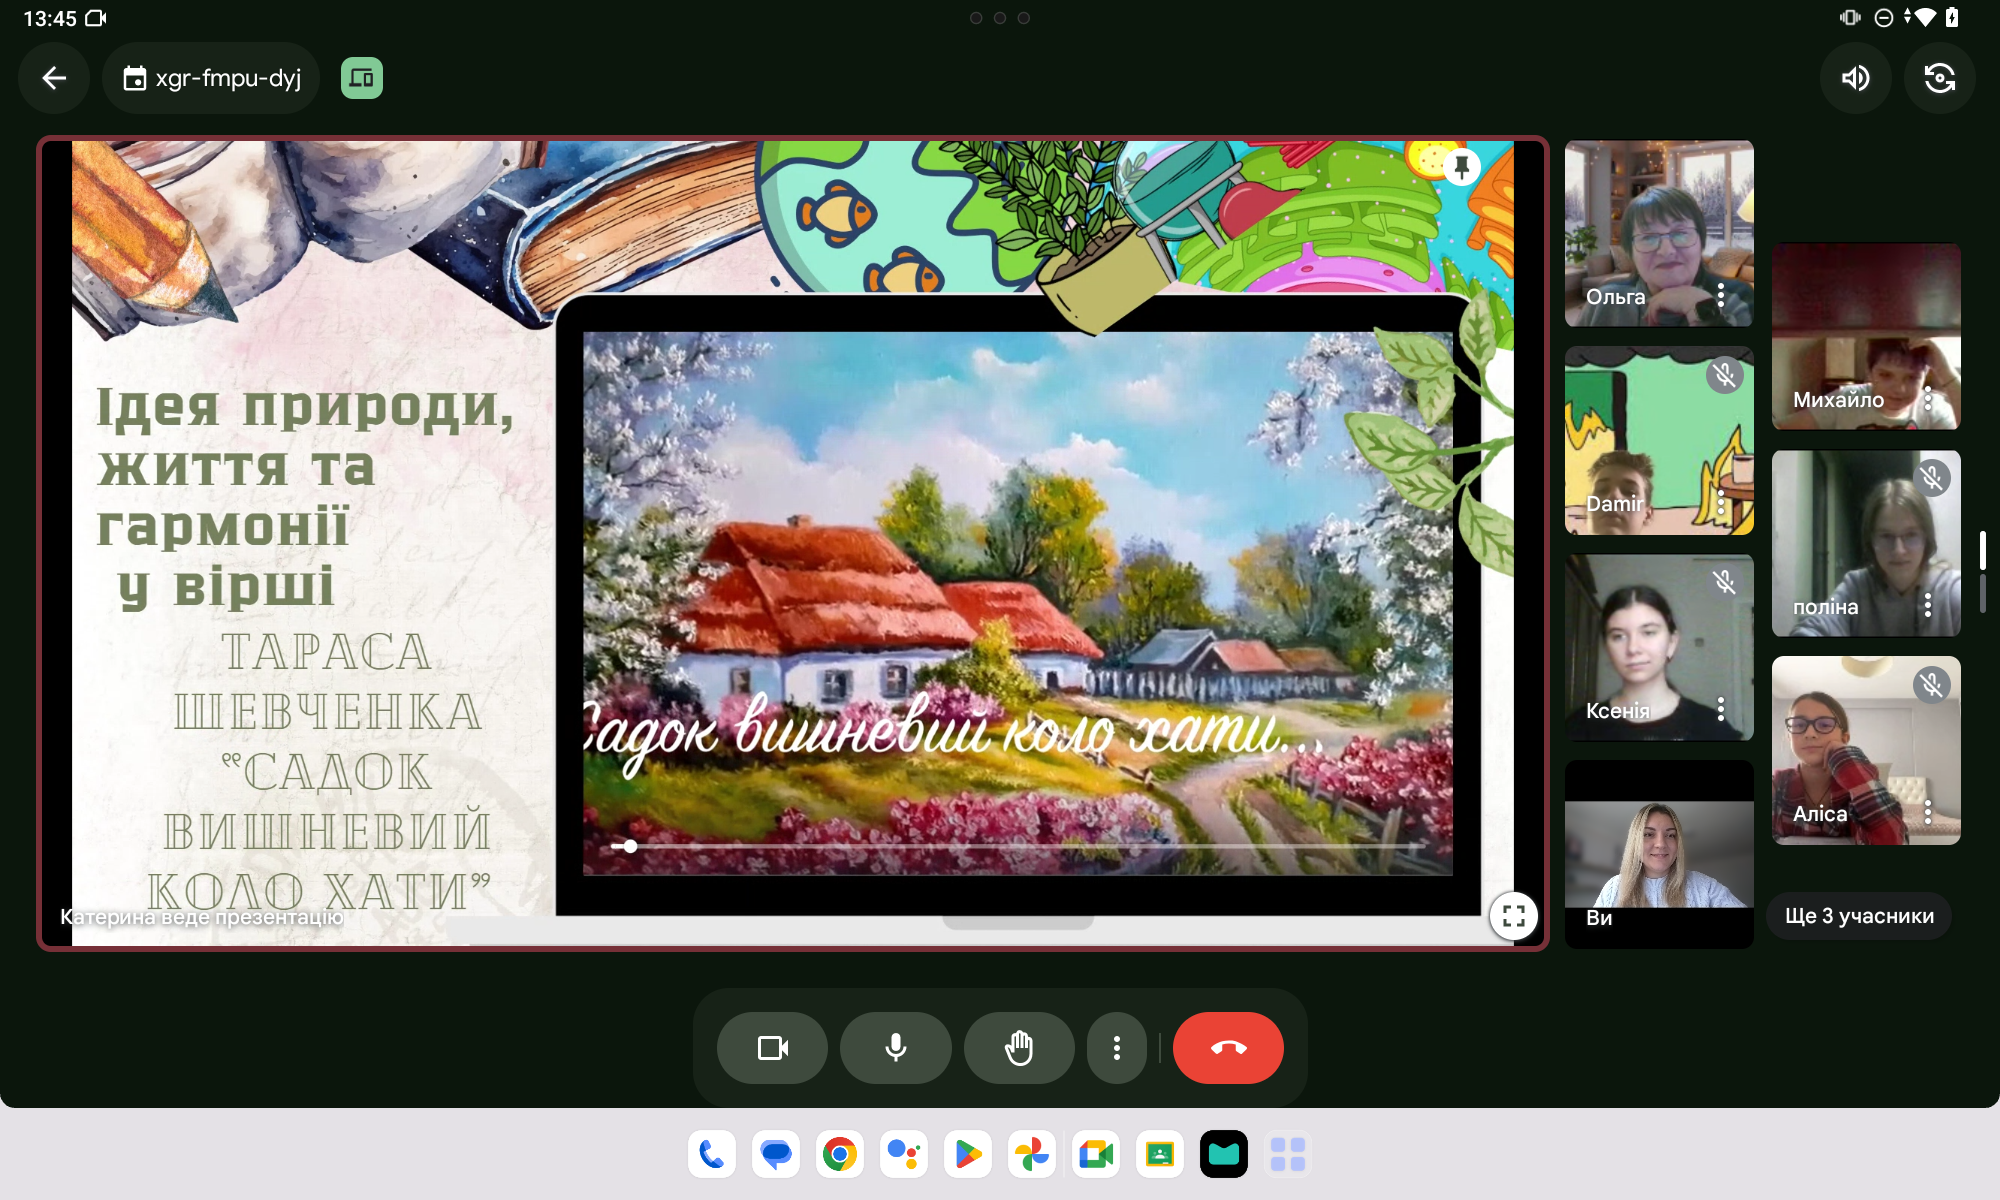Open meeting code xgr-fmpu-dyj details
The image size is (2000, 1200).
[211, 78]
